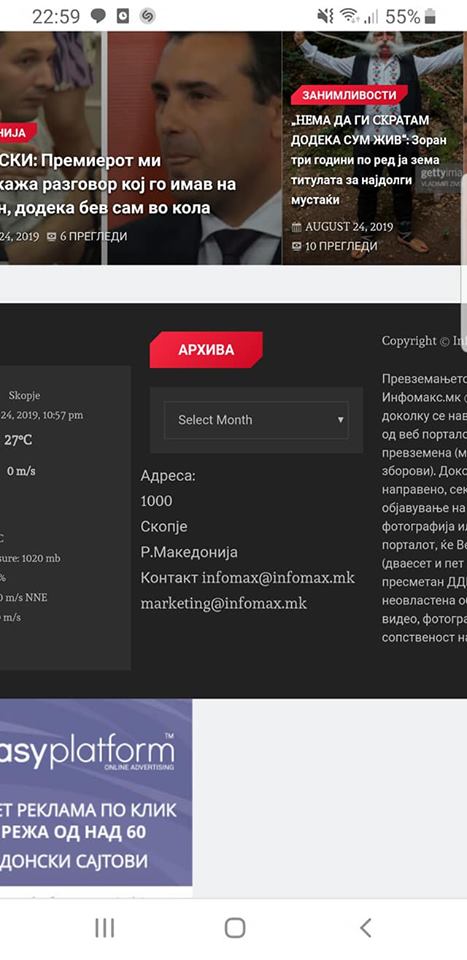Open the Select Month archive dropdown
Screen dimensions: 467x960
click(256, 420)
